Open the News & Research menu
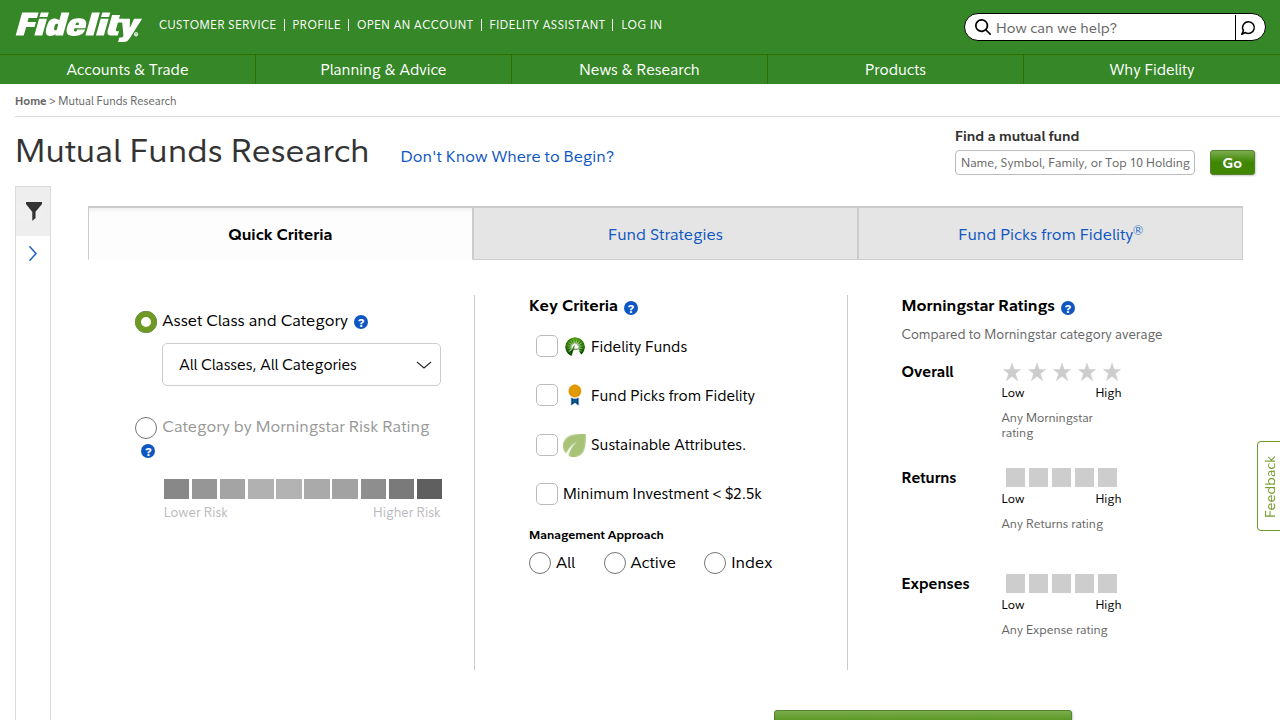 [639, 70]
